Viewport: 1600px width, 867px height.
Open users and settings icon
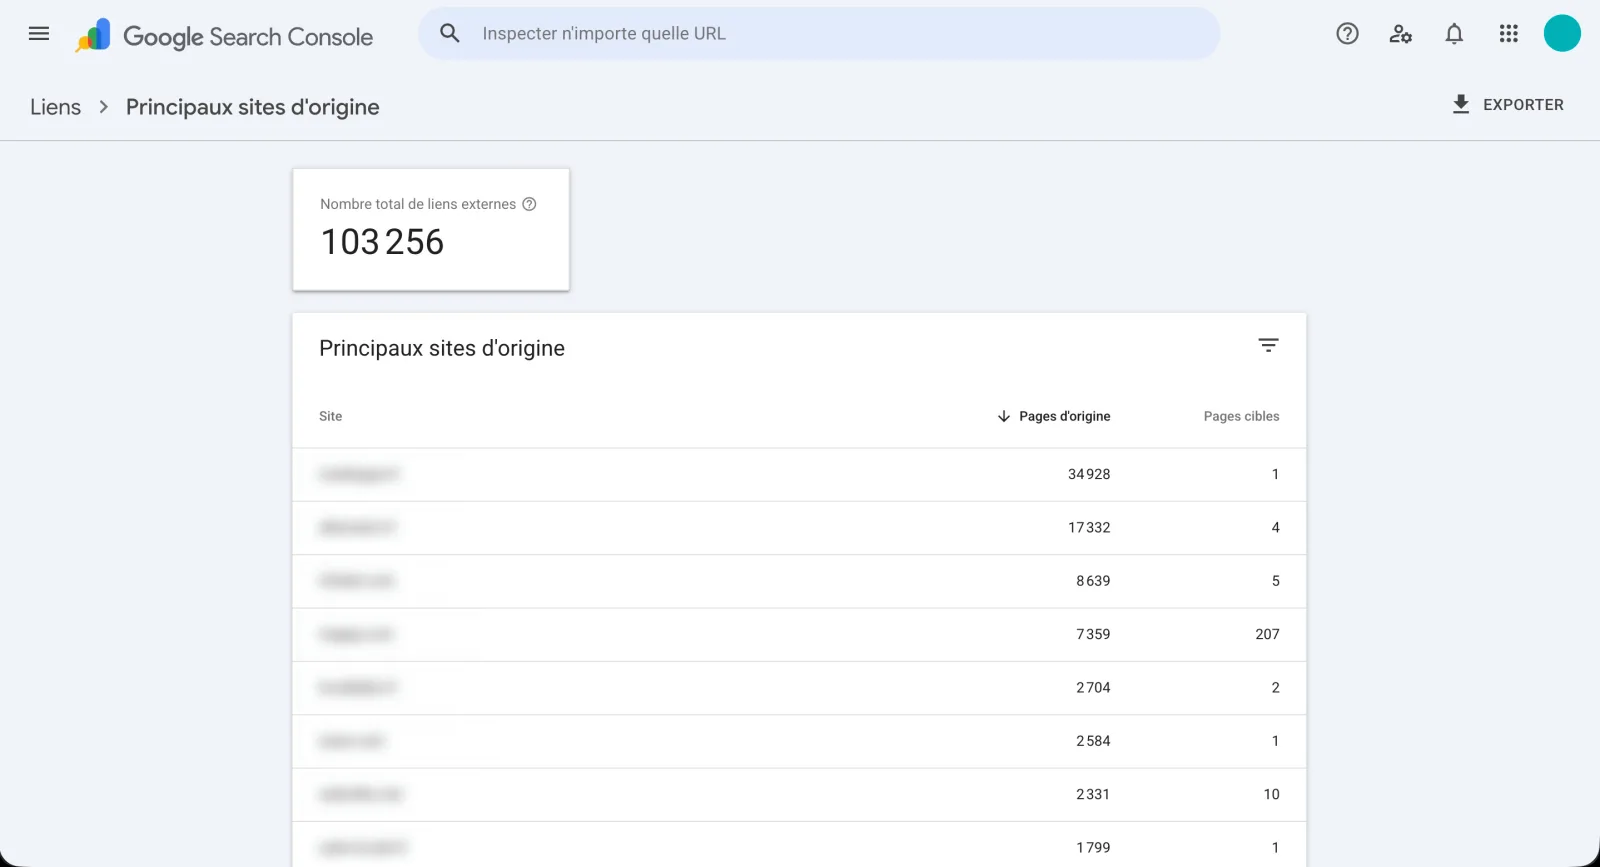1401,34
